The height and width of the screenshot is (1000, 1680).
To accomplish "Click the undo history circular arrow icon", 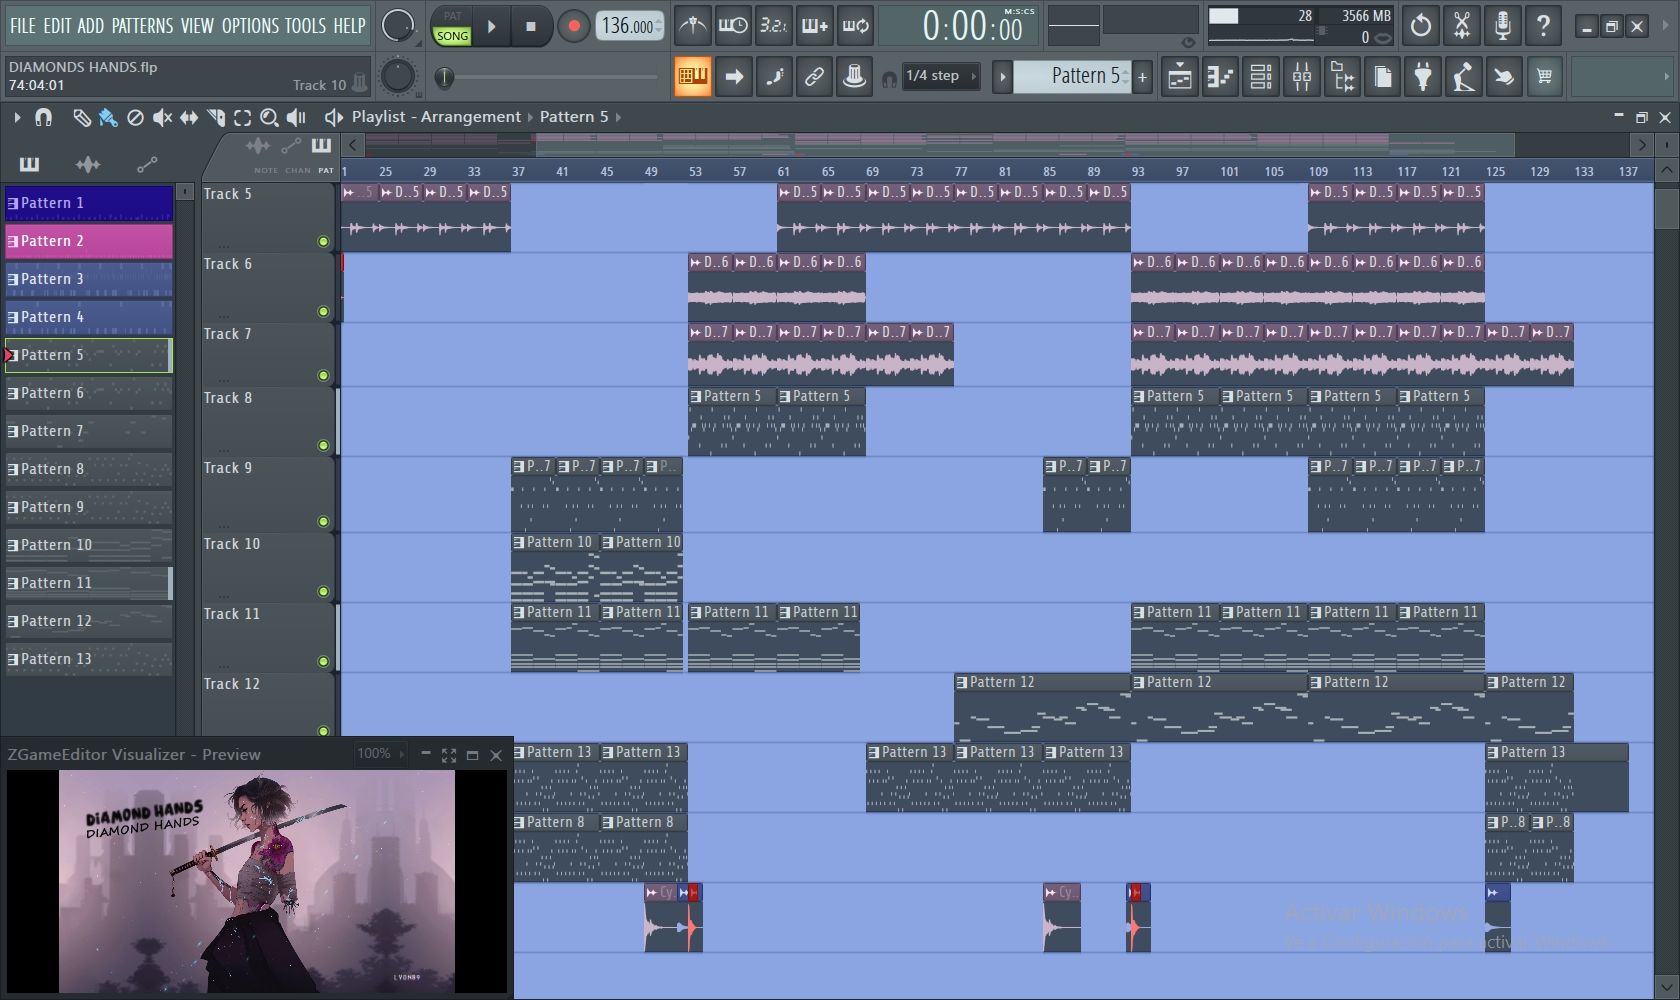I will pyautogui.click(x=1421, y=26).
